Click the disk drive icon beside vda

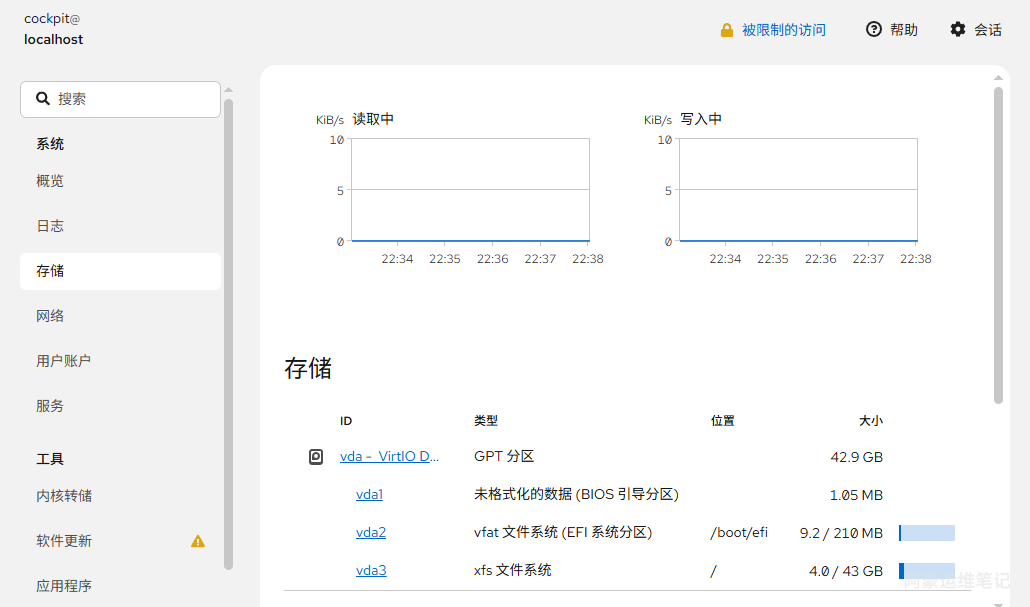316,457
